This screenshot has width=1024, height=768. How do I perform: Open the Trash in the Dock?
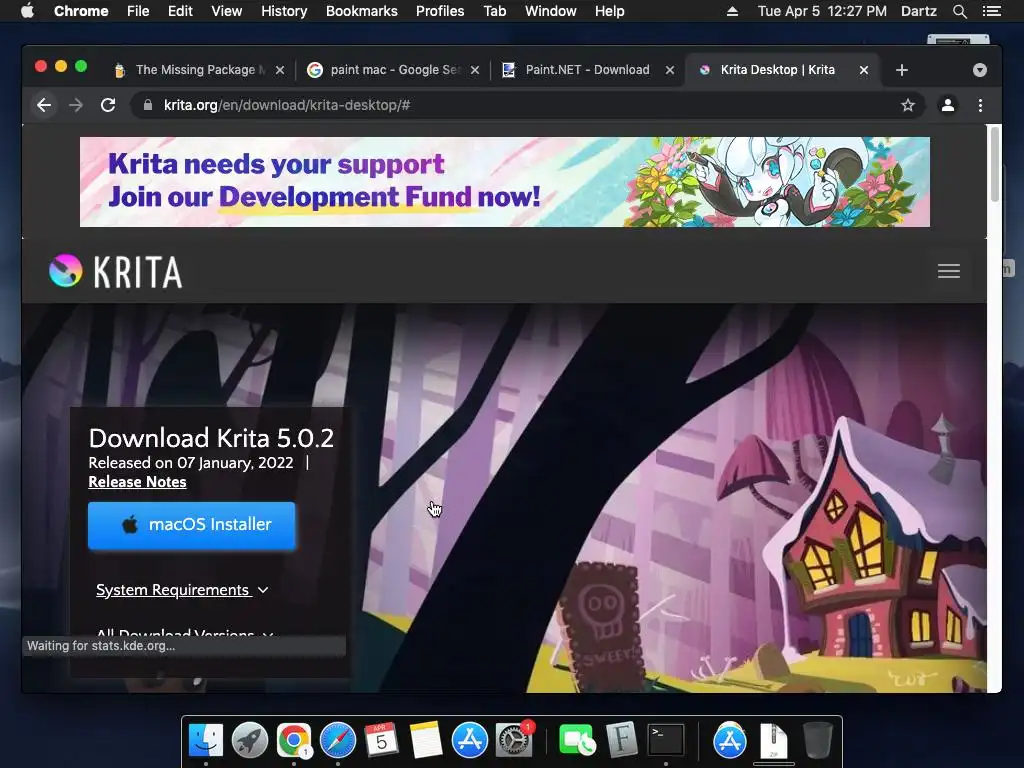click(818, 740)
